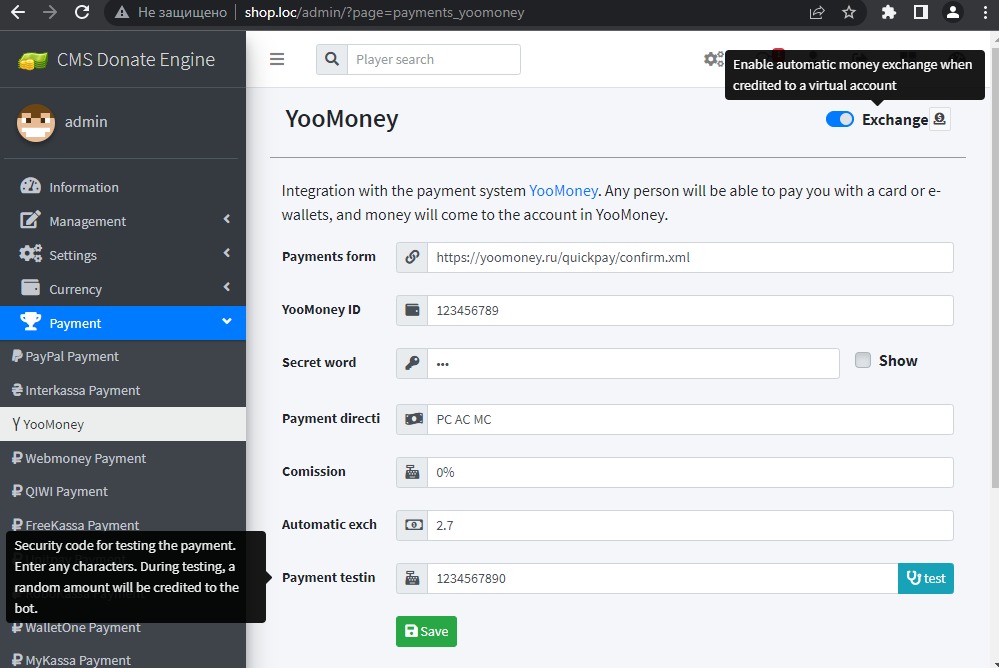Click the exchange info icon beside Exchange
This screenshot has height=668, width=999.
point(939,119)
